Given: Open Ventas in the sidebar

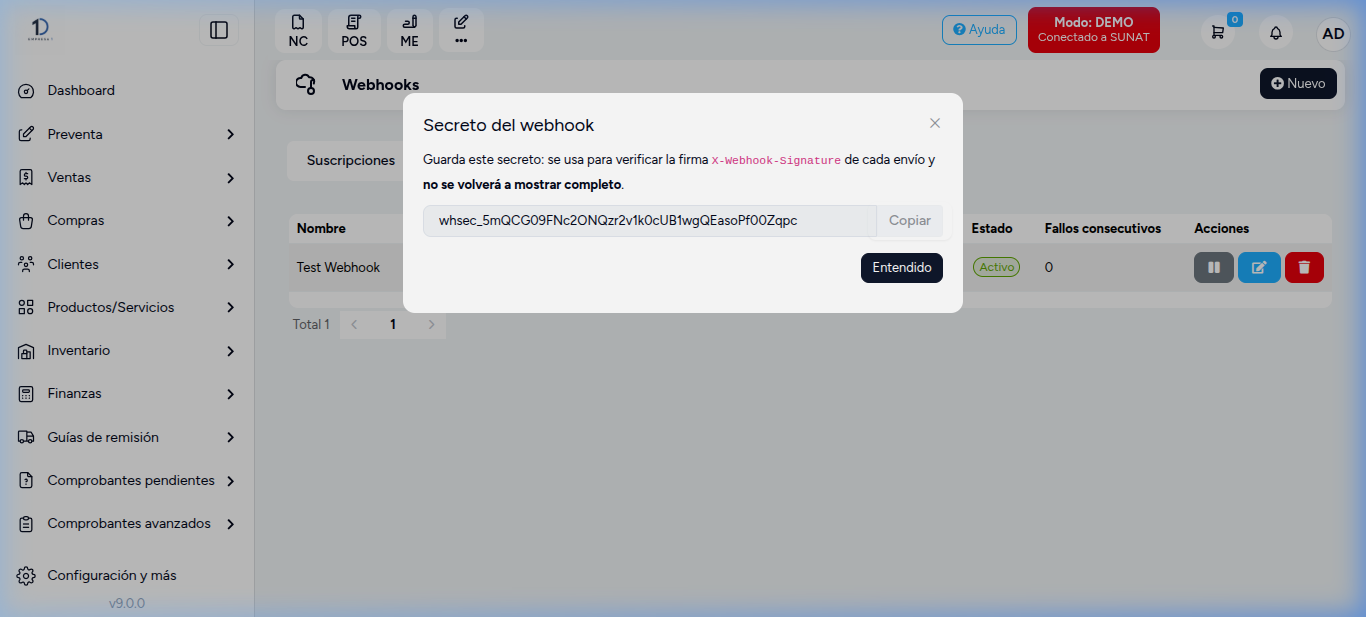Looking at the screenshot, I should pos(69,177).
